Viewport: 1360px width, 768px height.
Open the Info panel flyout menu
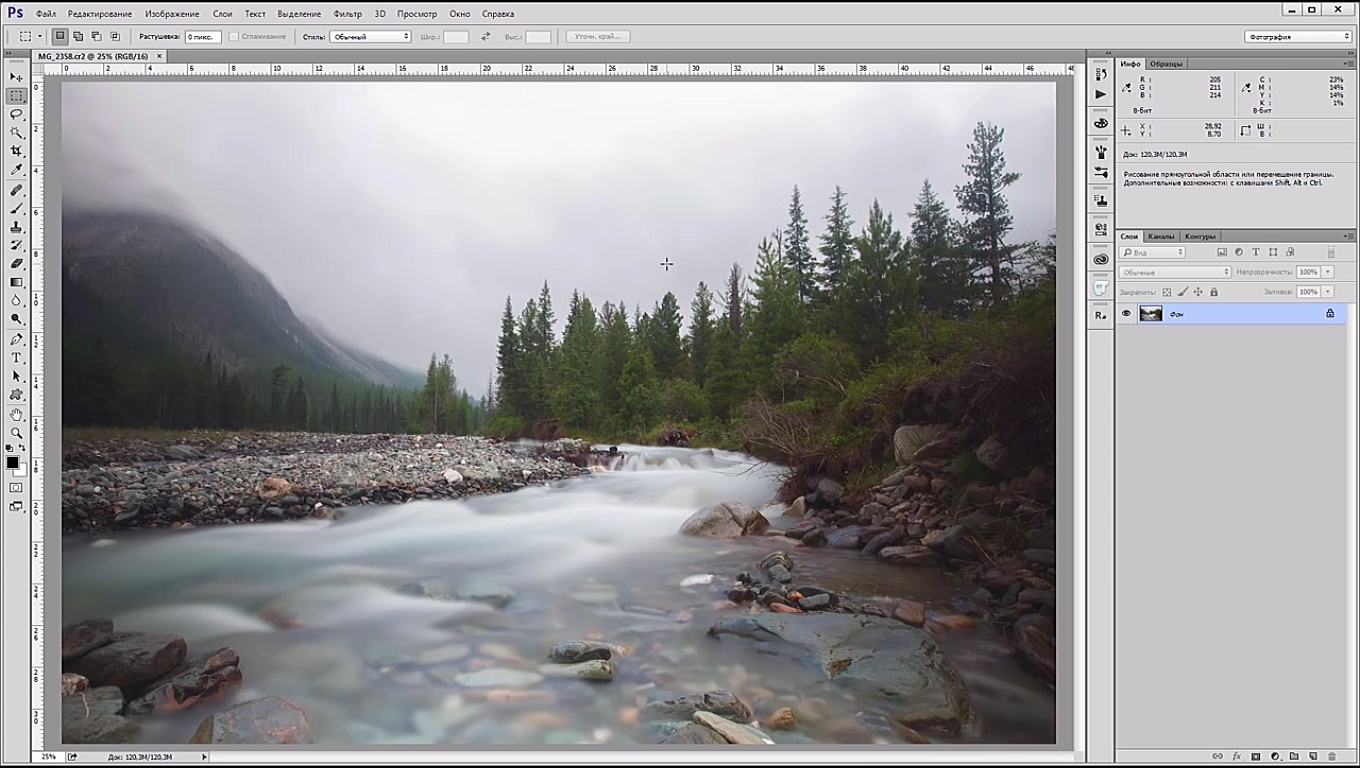coord(1347,63)
